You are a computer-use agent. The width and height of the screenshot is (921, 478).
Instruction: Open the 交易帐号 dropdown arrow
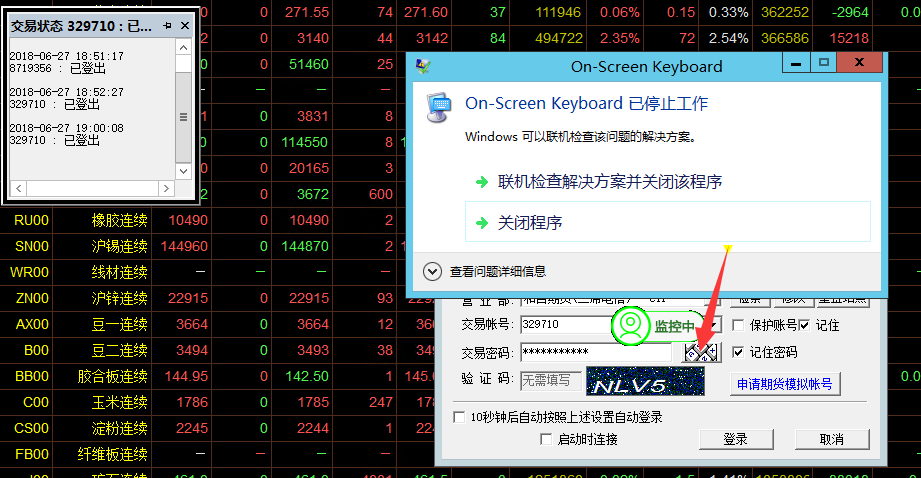tap(714, 325)
